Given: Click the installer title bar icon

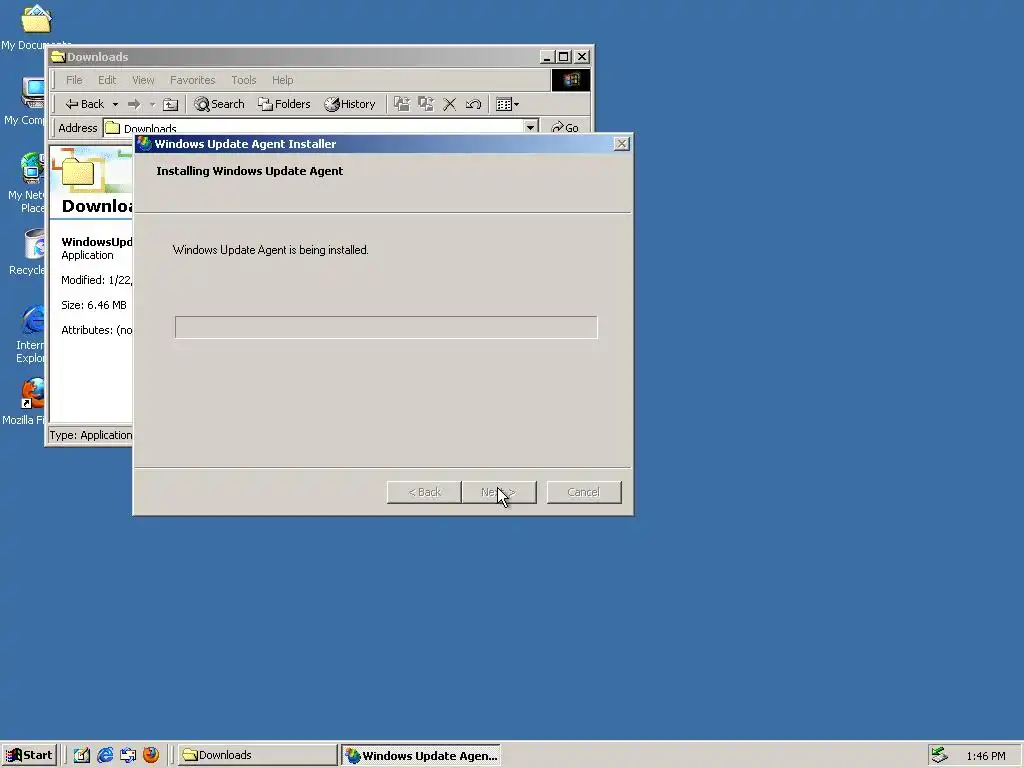Looking at the screenshot, I should pos(144,144).
